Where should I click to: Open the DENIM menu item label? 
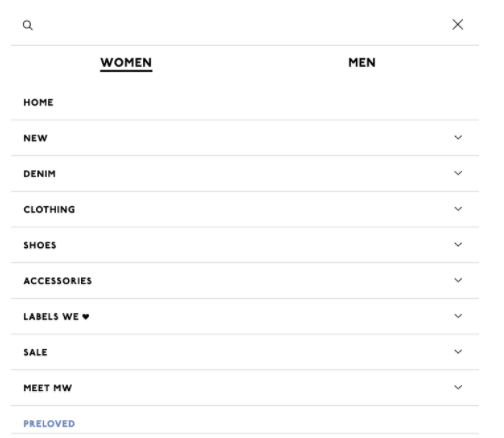coord(39,174)
